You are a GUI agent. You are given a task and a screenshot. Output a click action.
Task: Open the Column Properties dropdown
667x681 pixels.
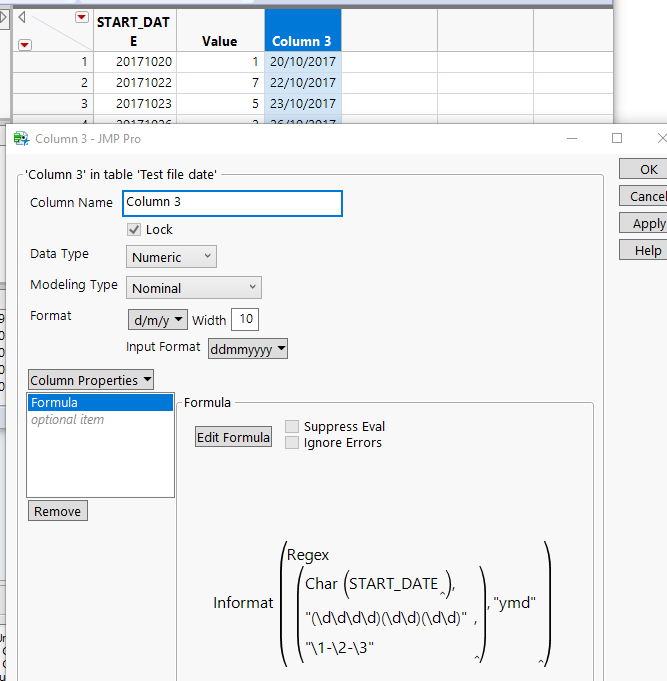point(91,380)
